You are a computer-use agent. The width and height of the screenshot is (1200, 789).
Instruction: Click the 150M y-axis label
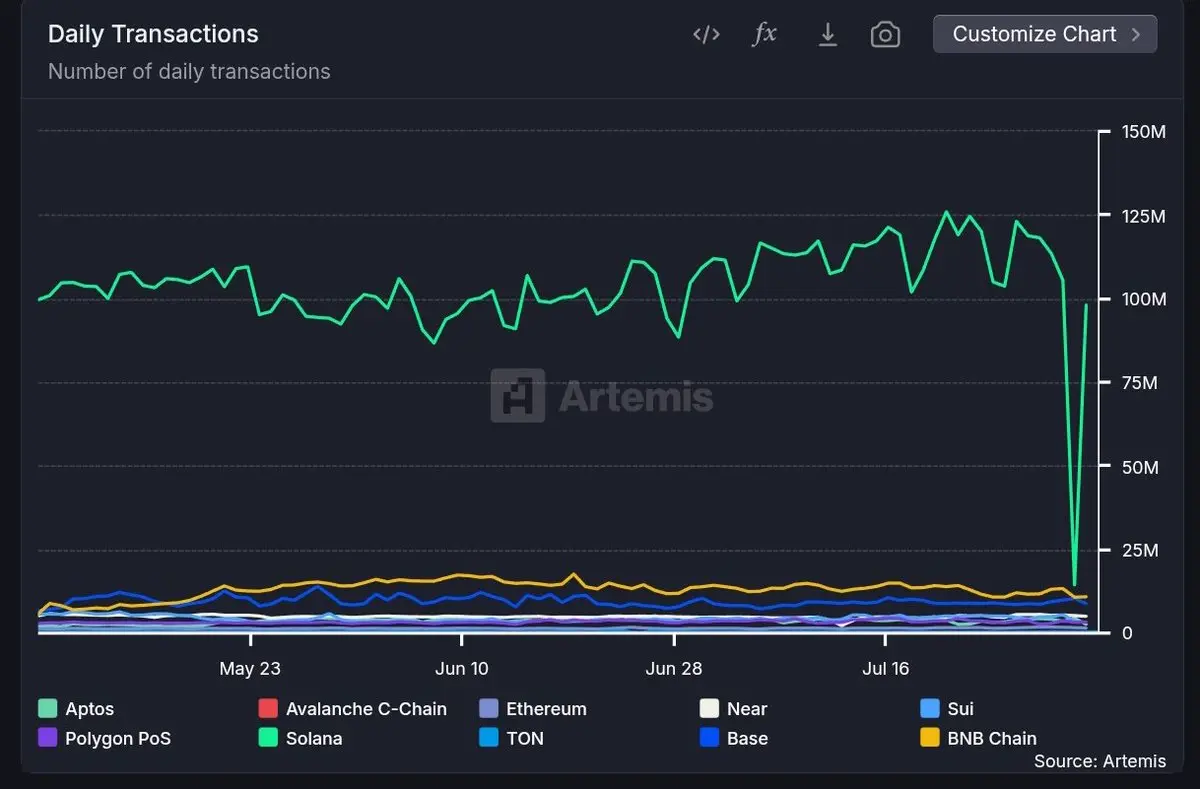pyautogui.click(x=1143, y=132)
